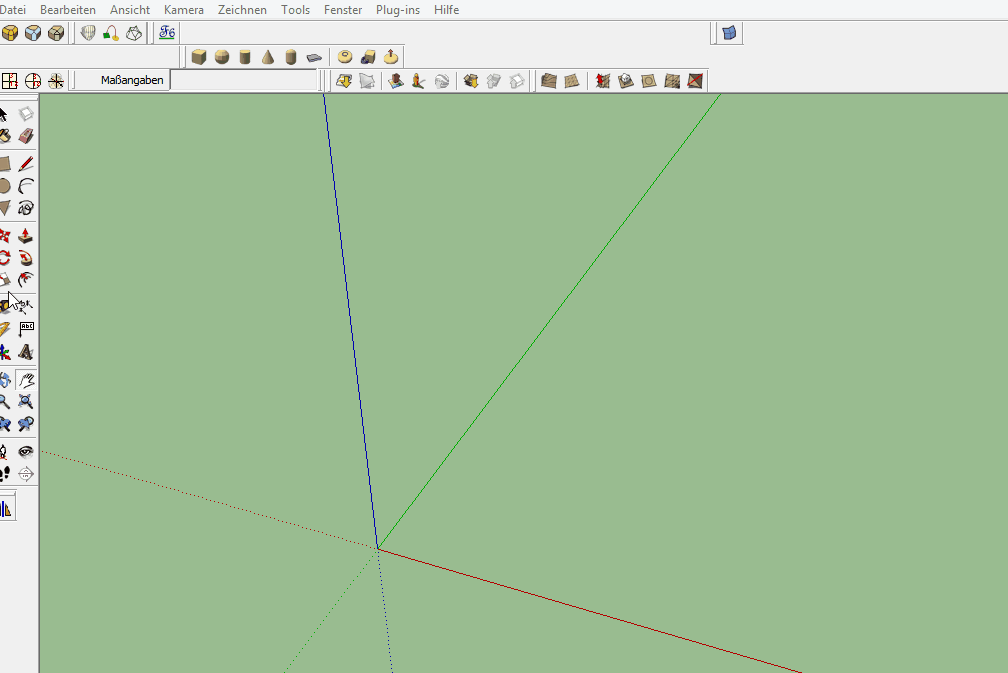Draw a cone with the cone shape icon

268,57
